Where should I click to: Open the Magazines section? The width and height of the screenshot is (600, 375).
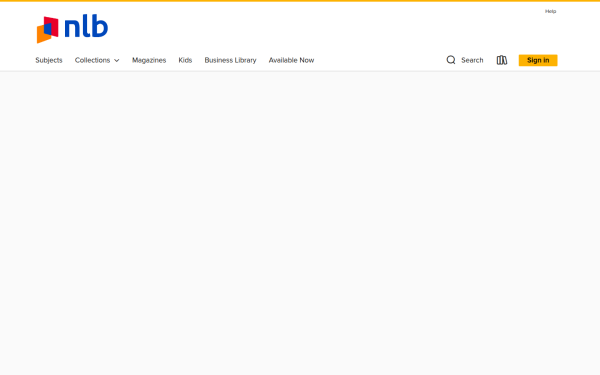[x=149, y=60]
